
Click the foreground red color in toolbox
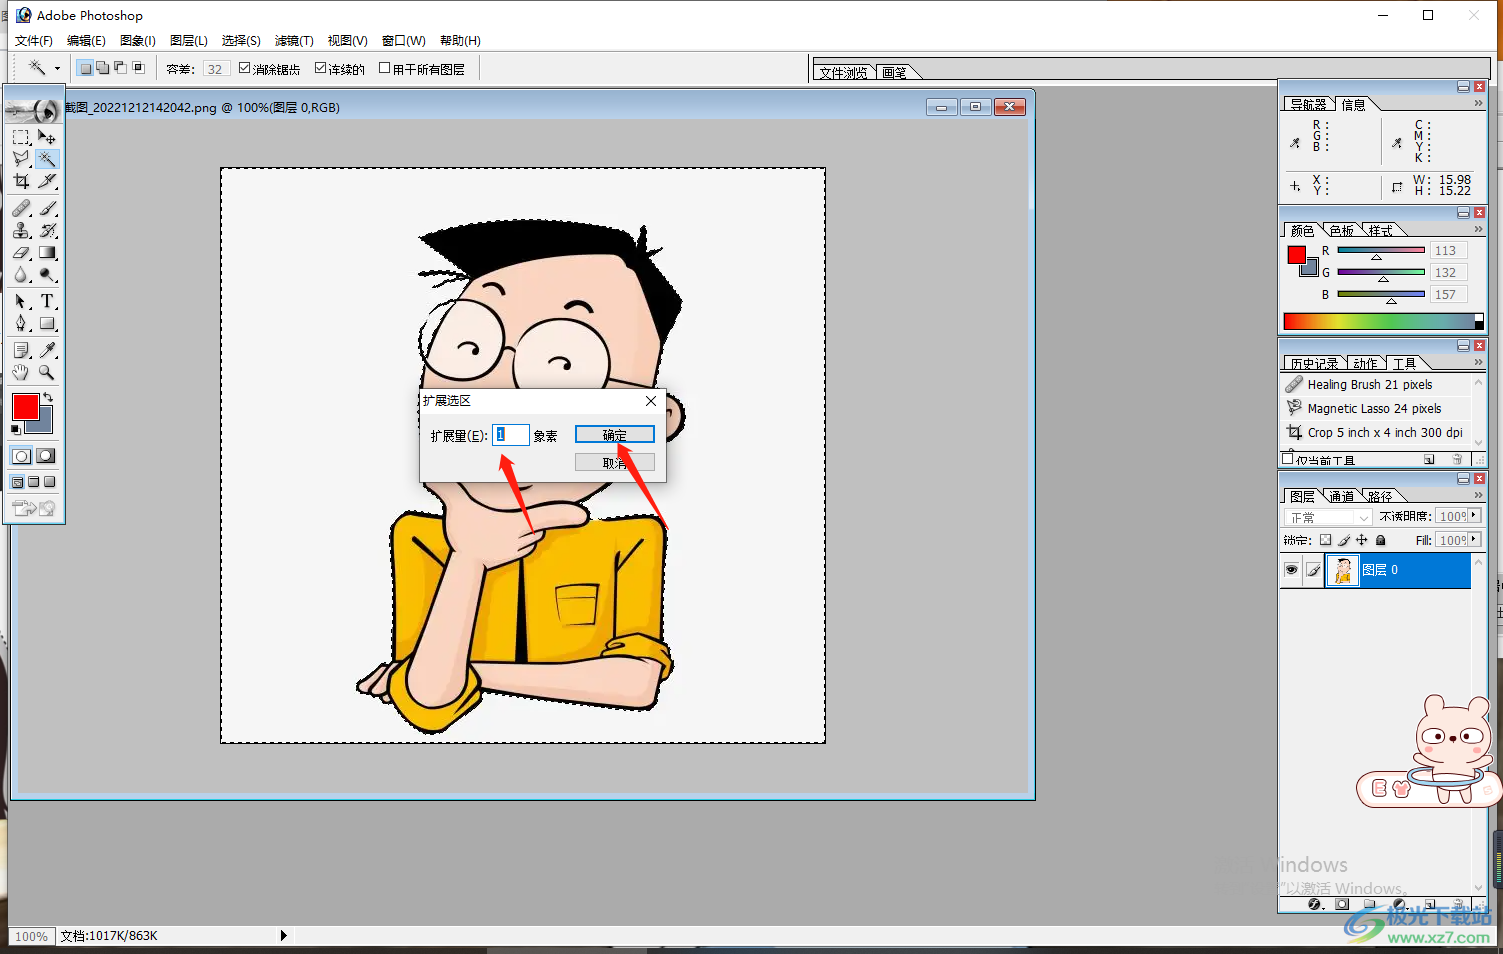click(x=25, y=407)
